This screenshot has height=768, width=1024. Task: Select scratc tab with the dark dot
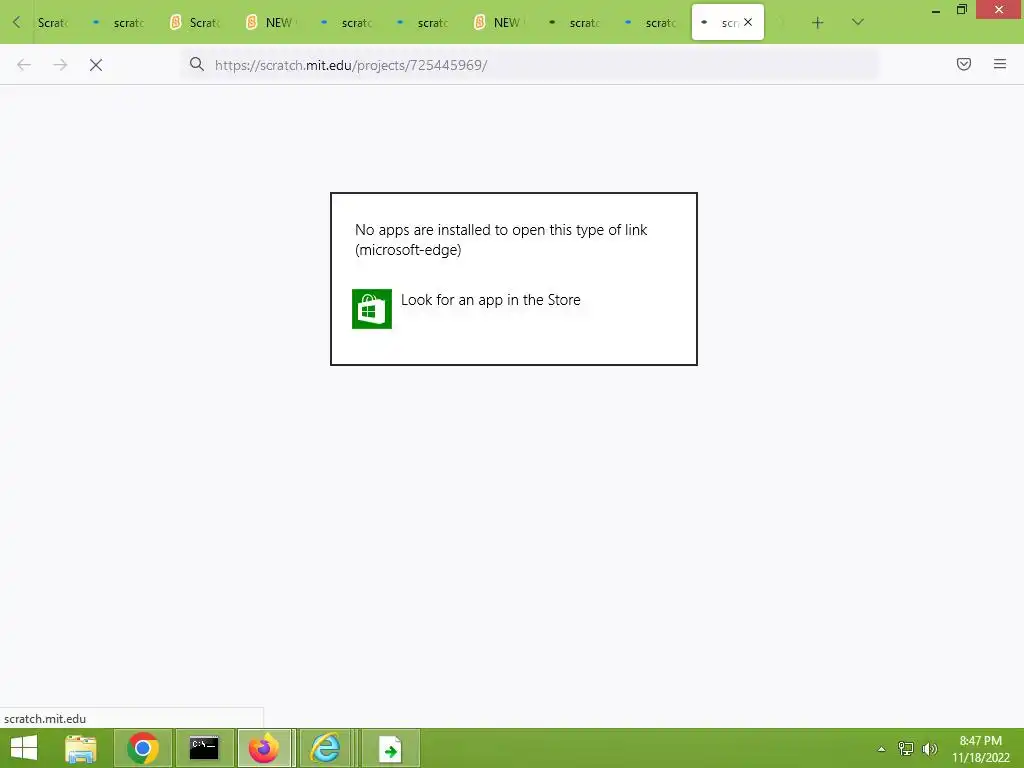pos(575,23)
